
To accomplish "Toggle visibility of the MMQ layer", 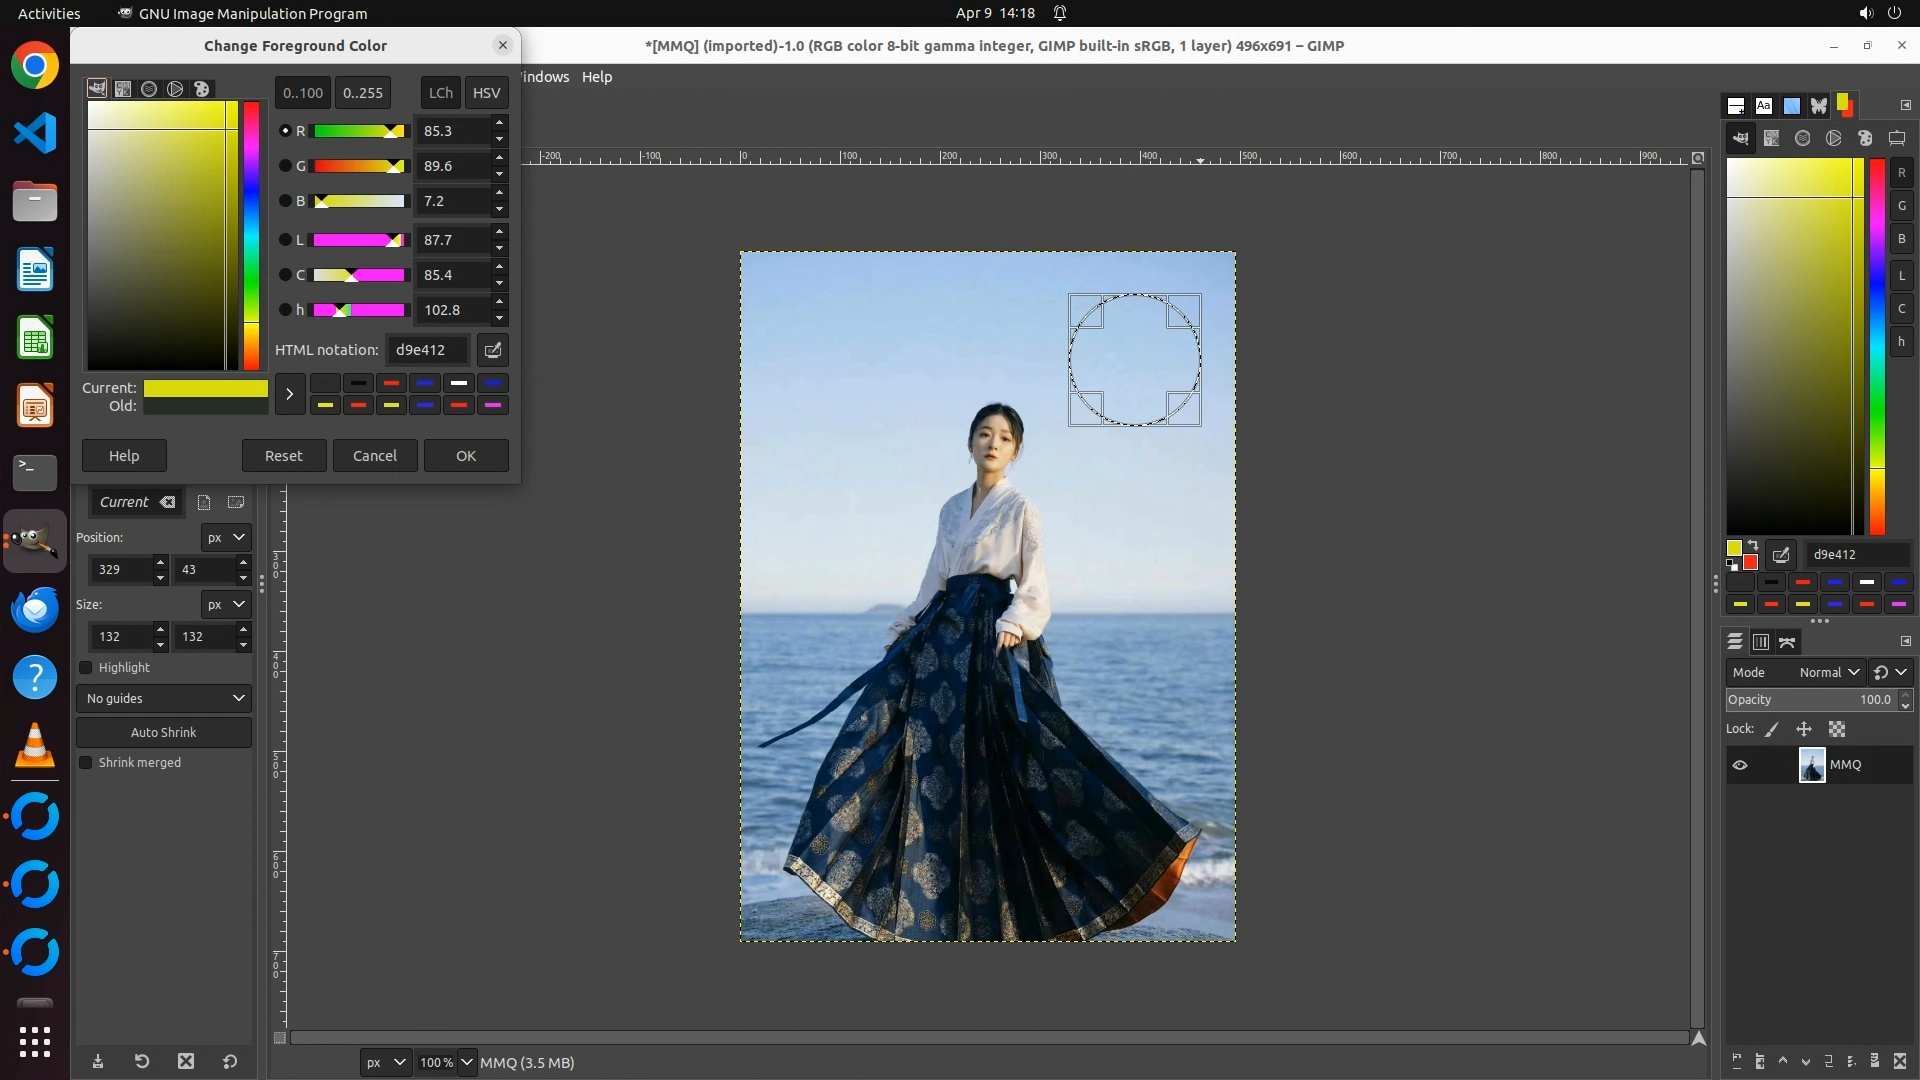I will coord(1740,765).
